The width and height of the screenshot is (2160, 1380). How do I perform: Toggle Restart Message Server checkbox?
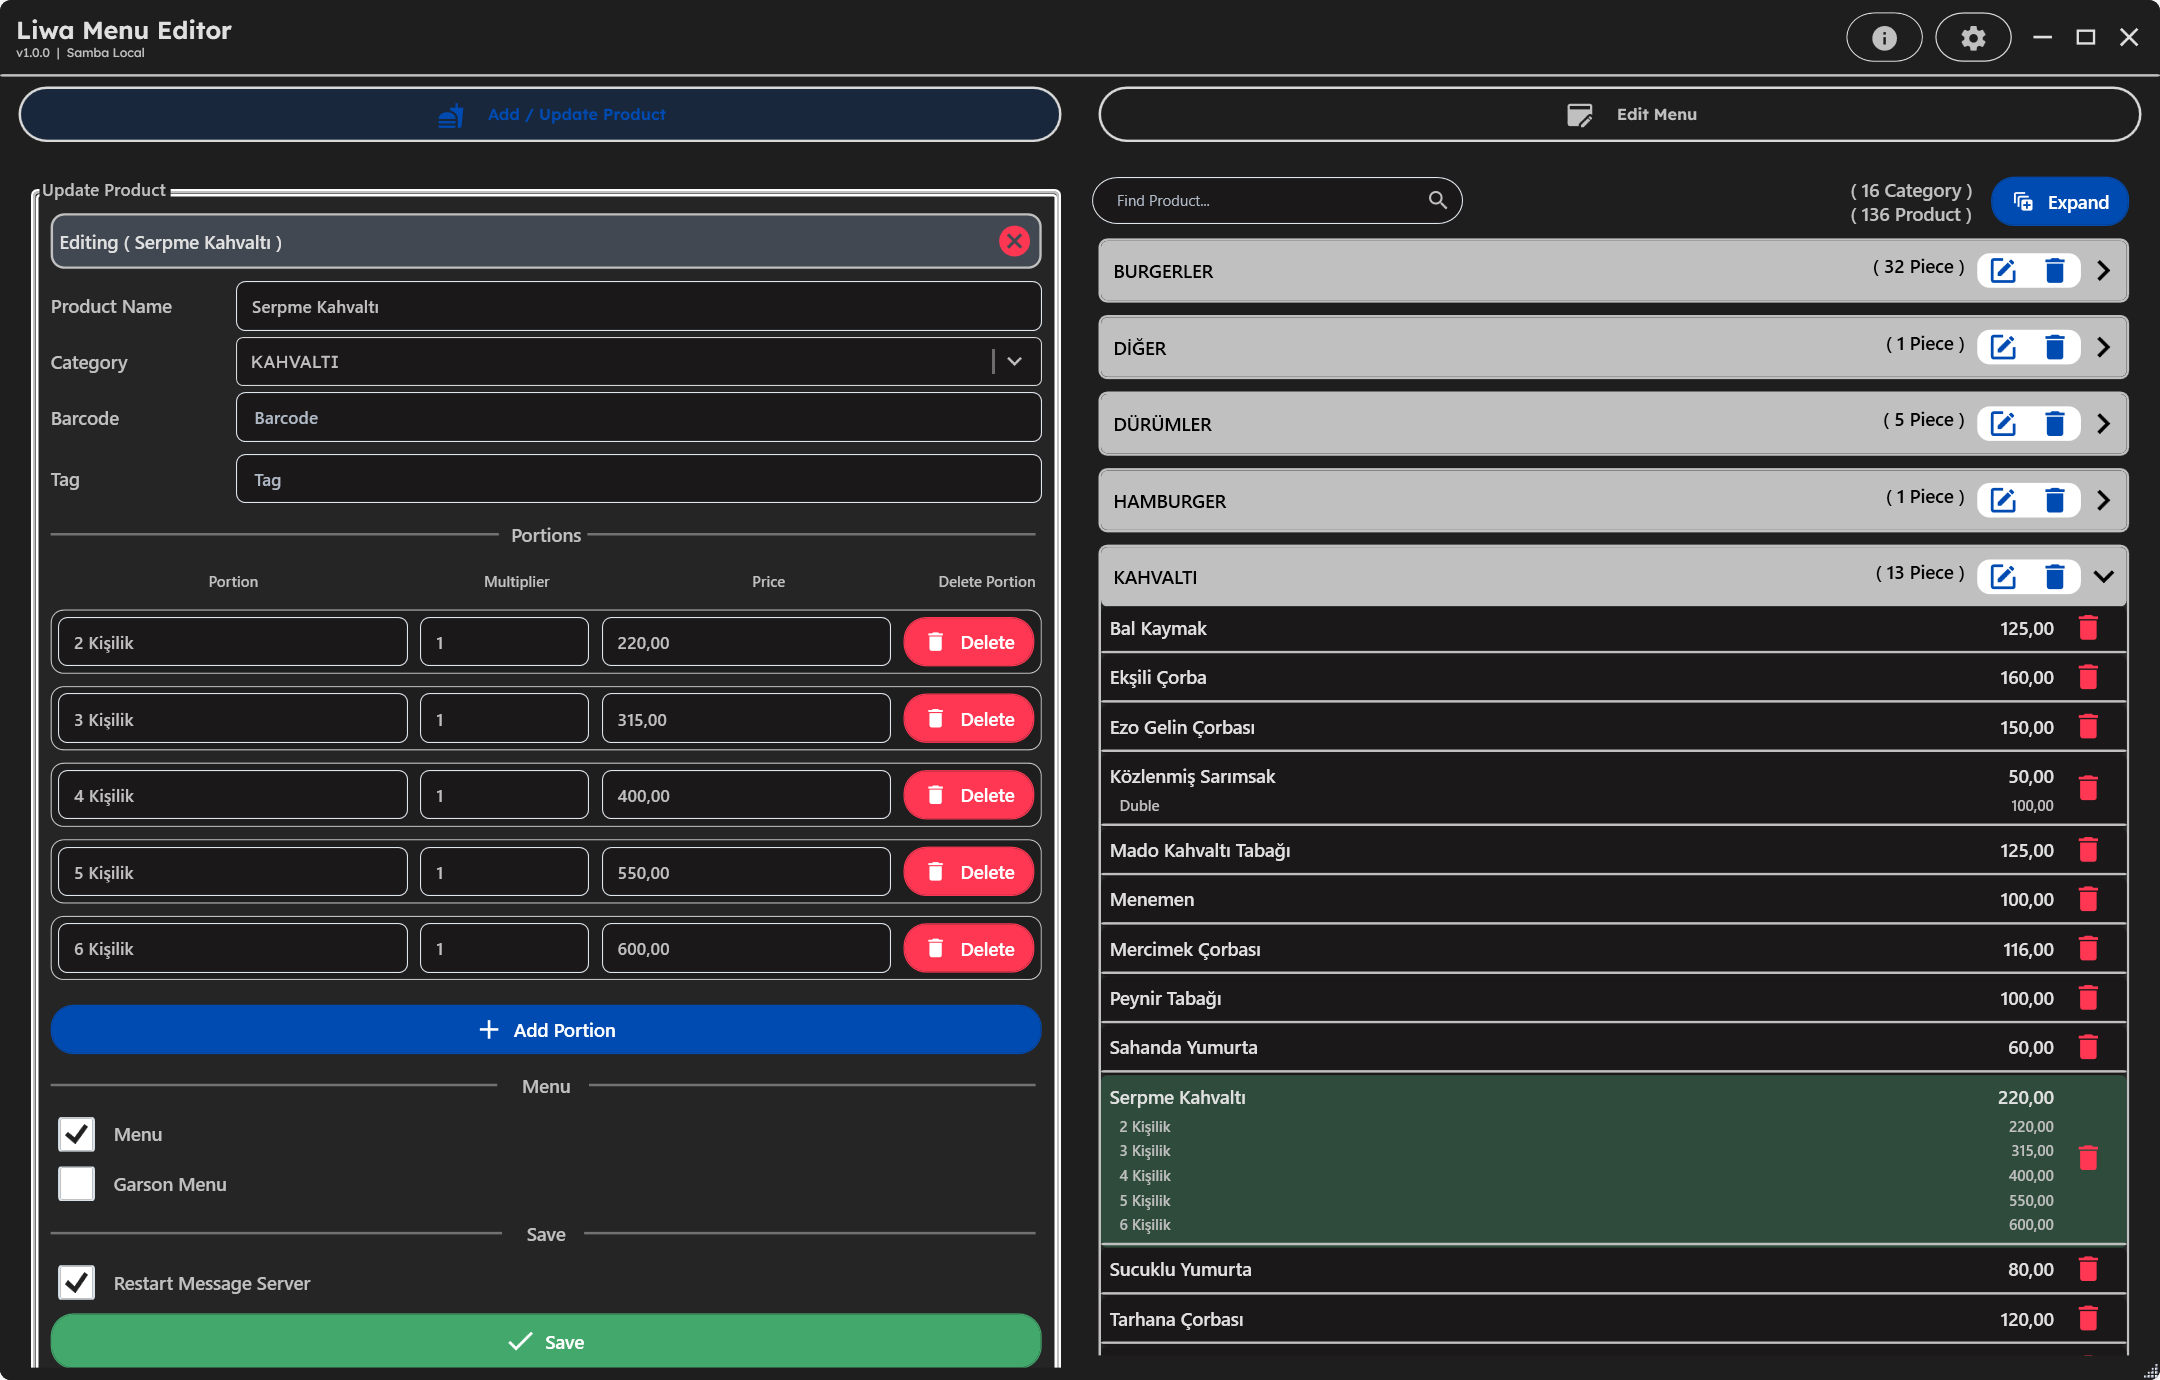coord(77,1282)
